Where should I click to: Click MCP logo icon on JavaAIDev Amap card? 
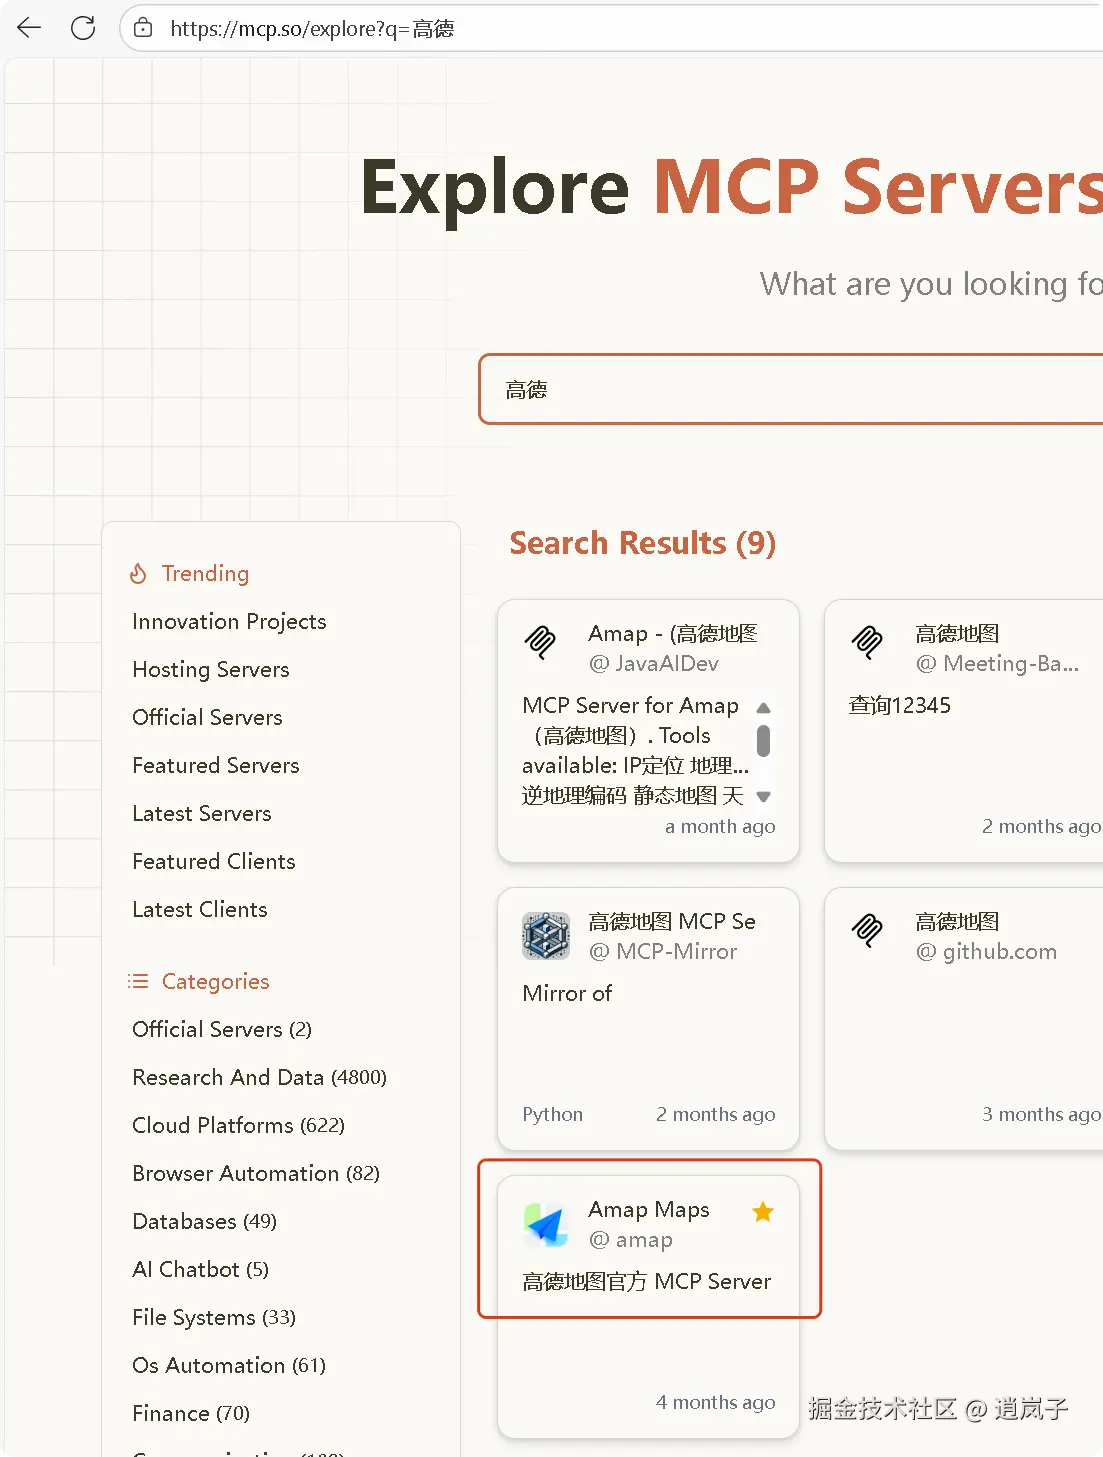(541, 642)
